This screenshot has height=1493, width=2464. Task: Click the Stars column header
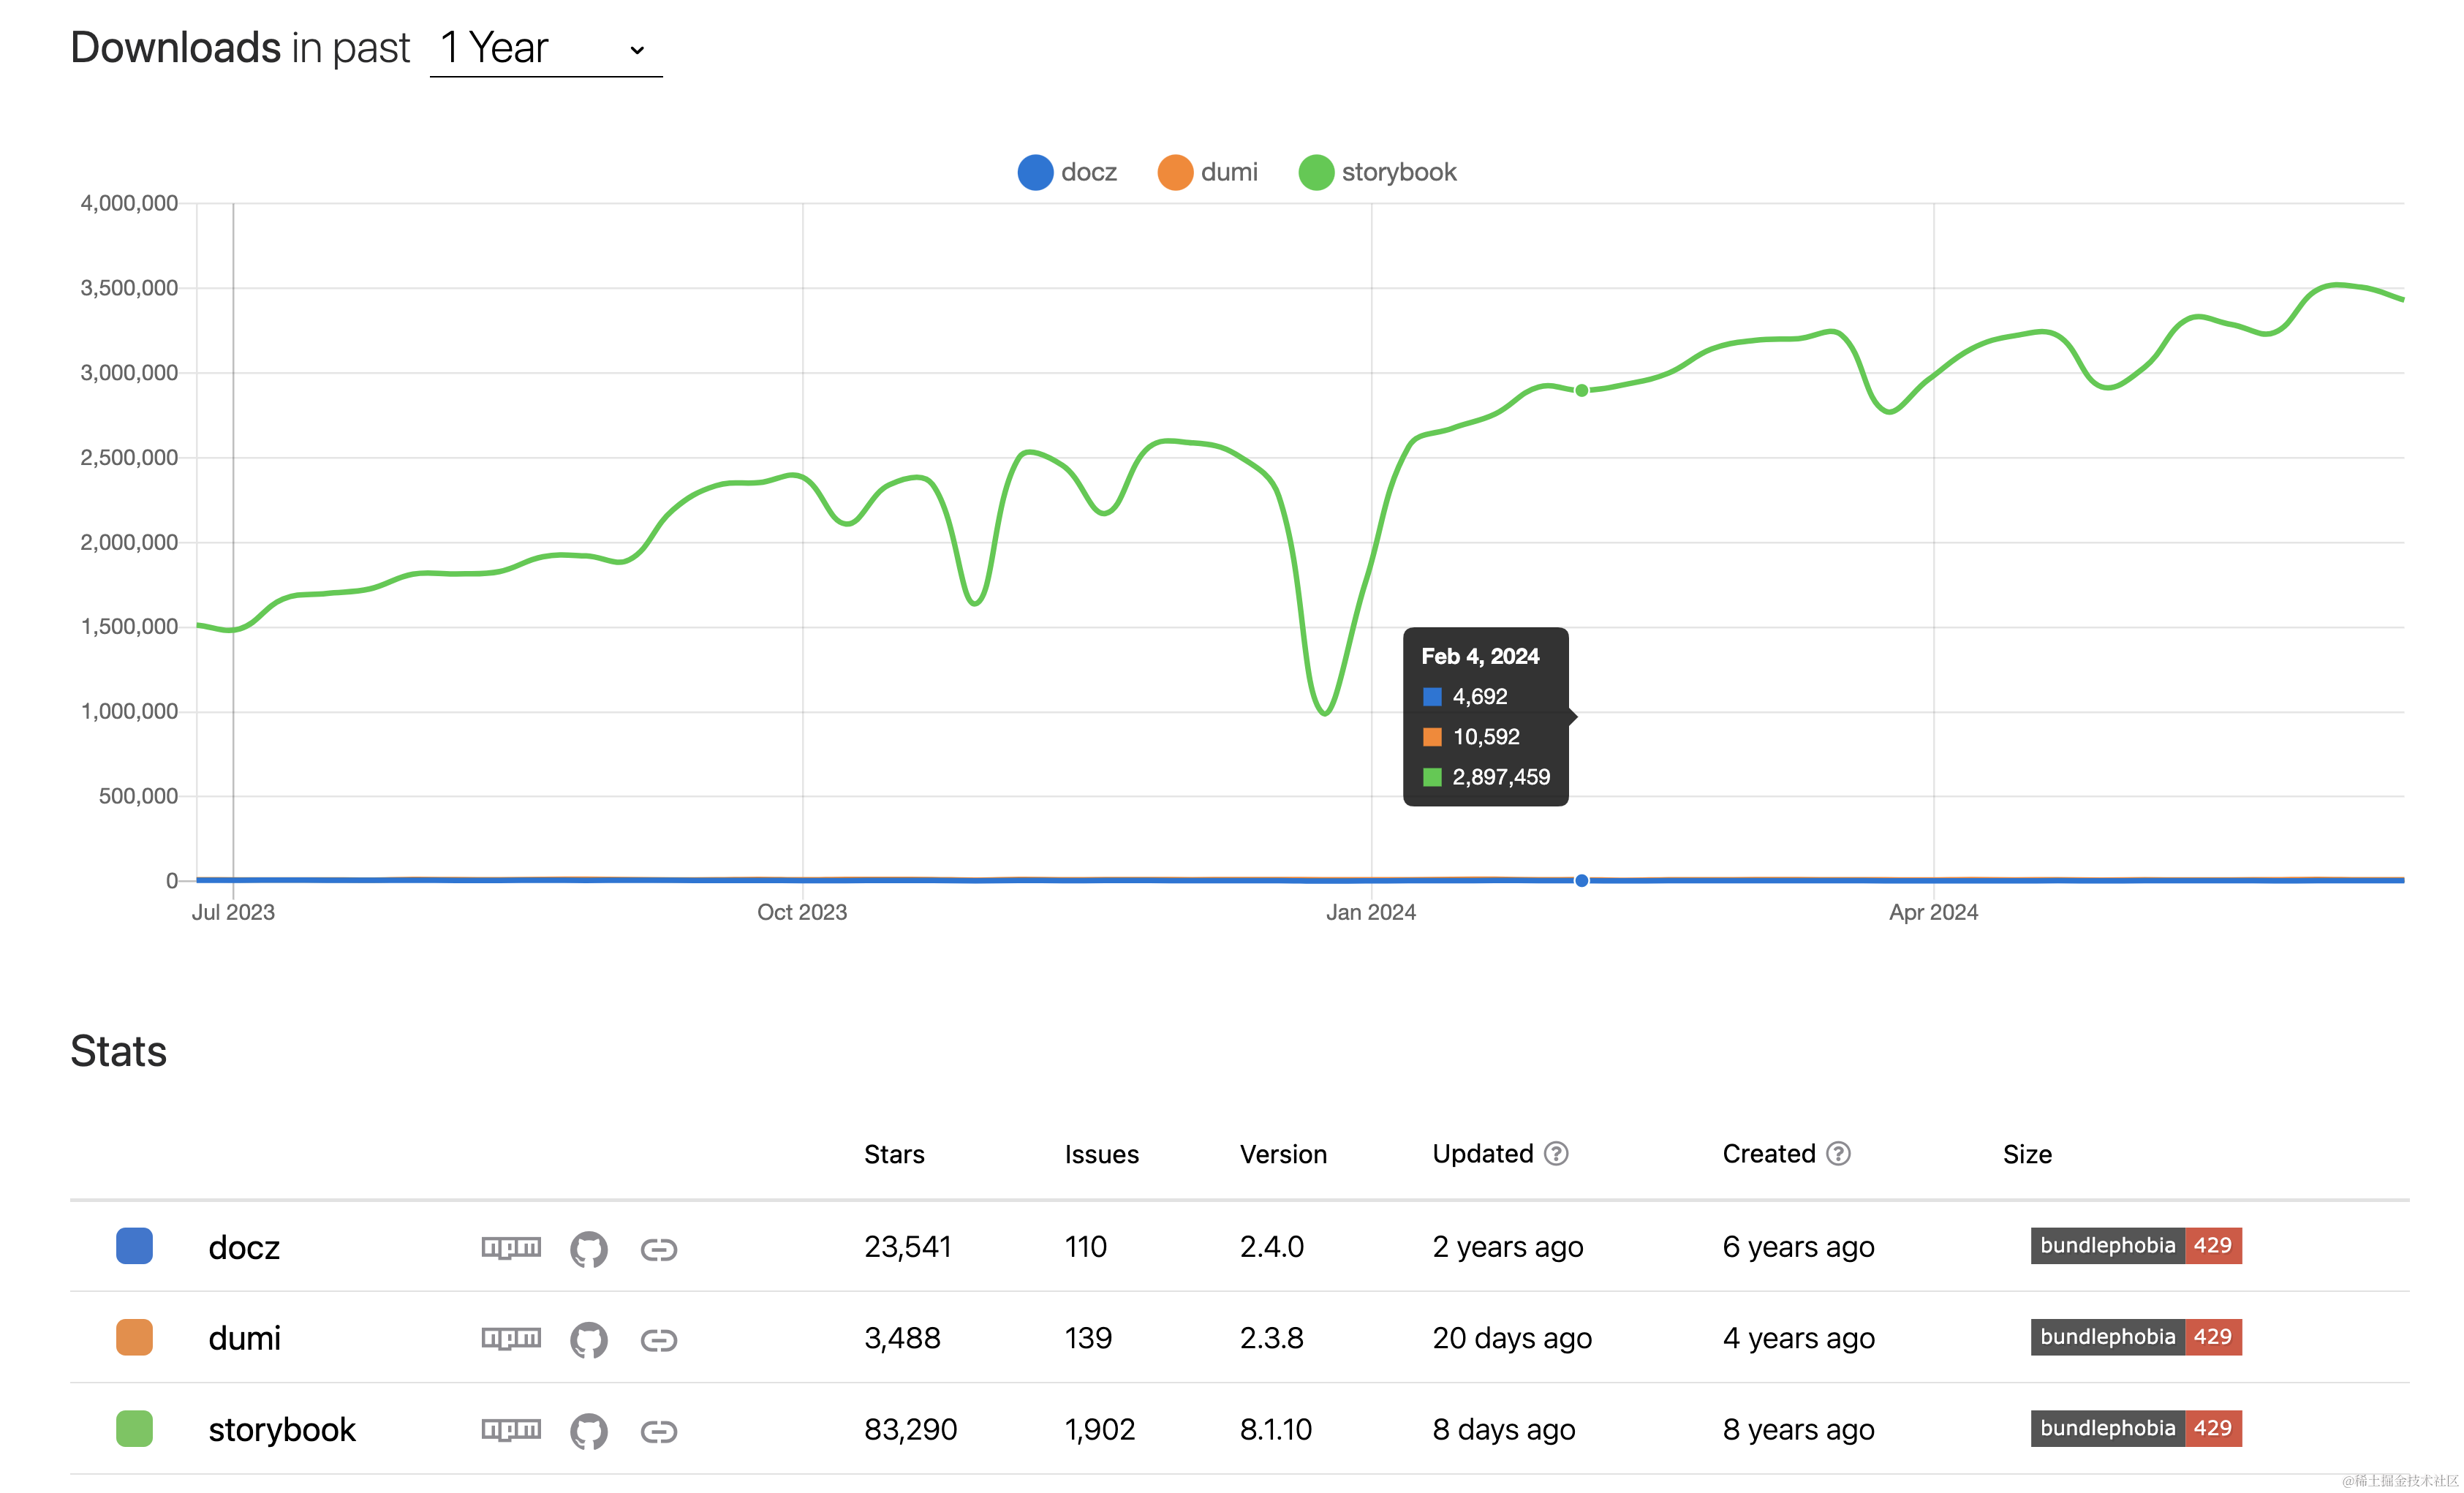[894, 1155]
